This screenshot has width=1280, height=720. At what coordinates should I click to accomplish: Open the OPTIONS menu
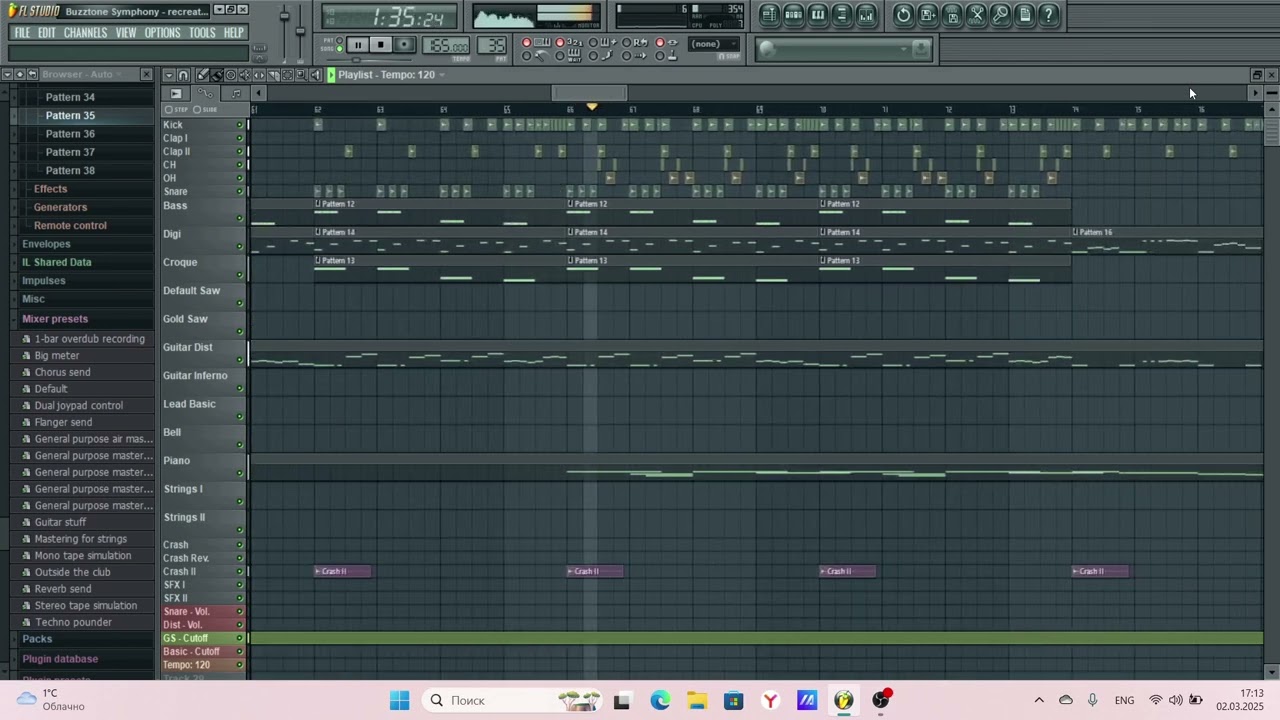[162, 33]
